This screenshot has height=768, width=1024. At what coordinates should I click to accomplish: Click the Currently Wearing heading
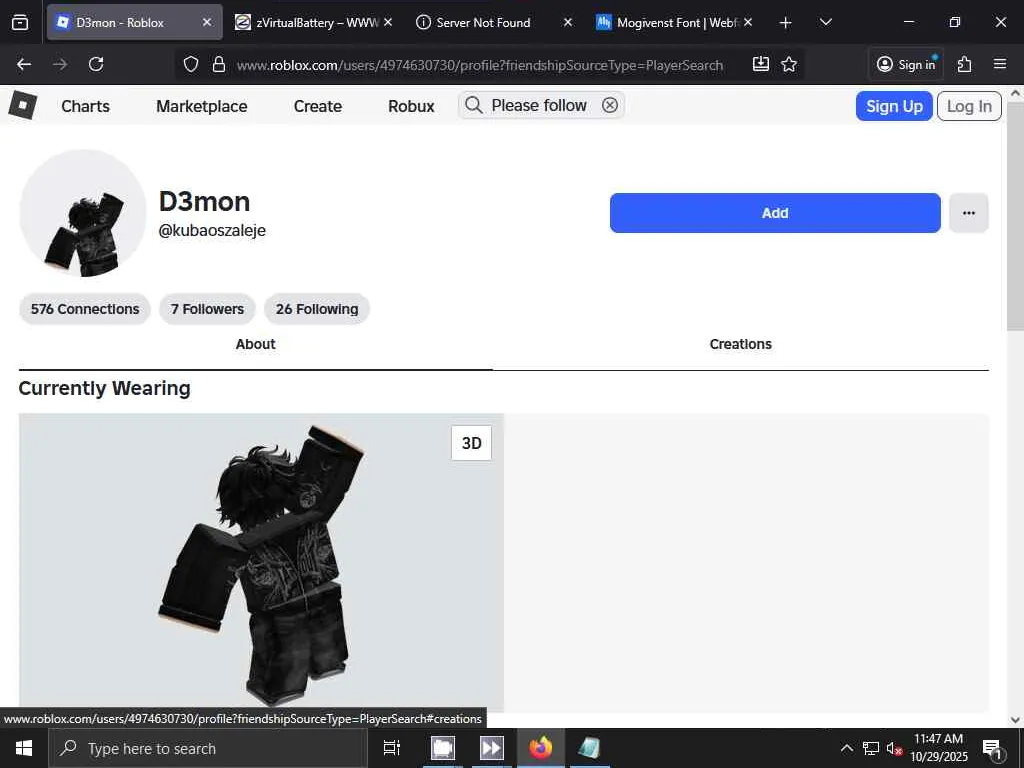coord(104,388)
